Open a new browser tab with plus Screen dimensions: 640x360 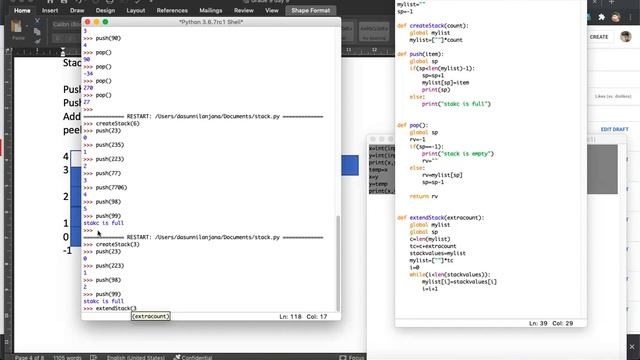[611, 2]
